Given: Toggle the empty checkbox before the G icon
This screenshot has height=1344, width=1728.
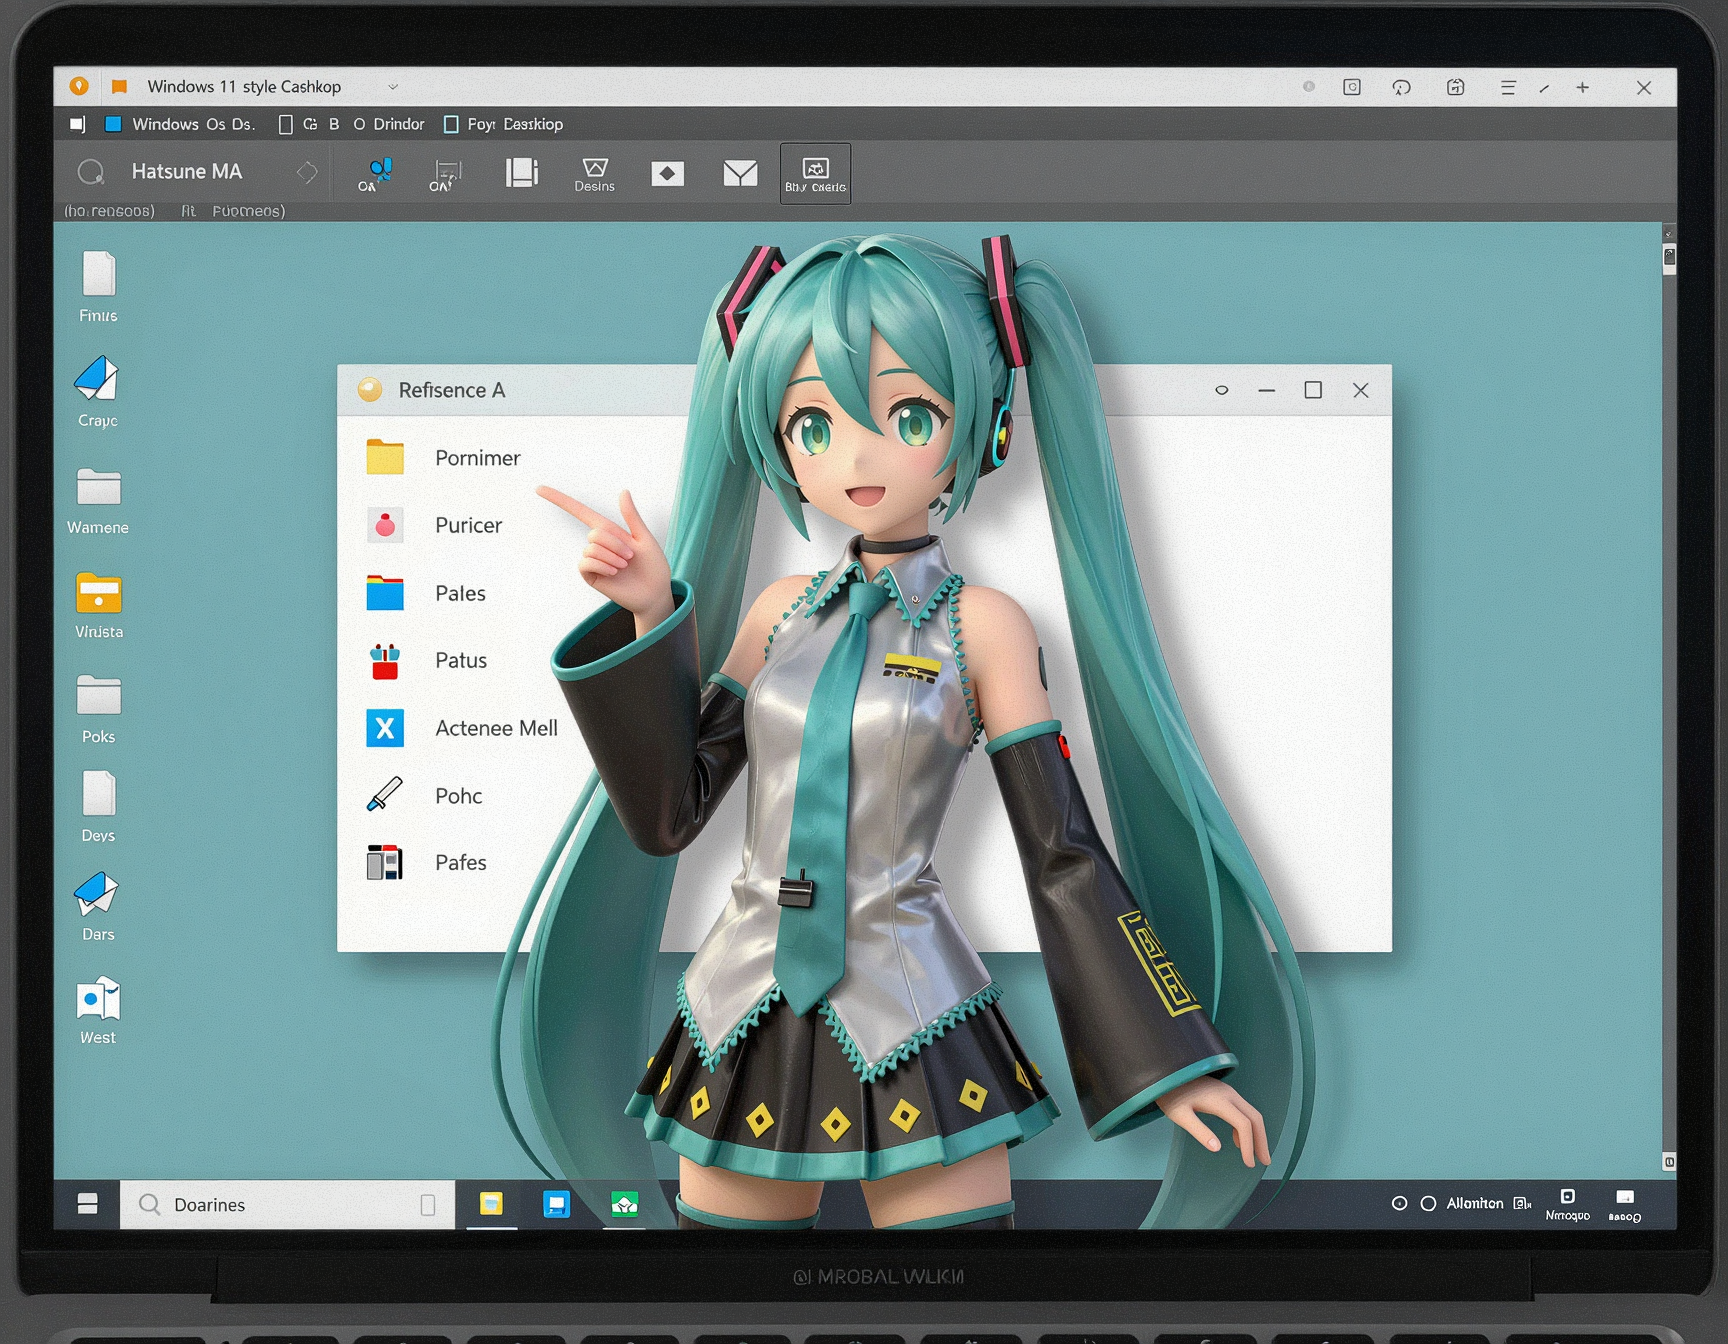Looking at the screenshot, I should tap(285, 124).
